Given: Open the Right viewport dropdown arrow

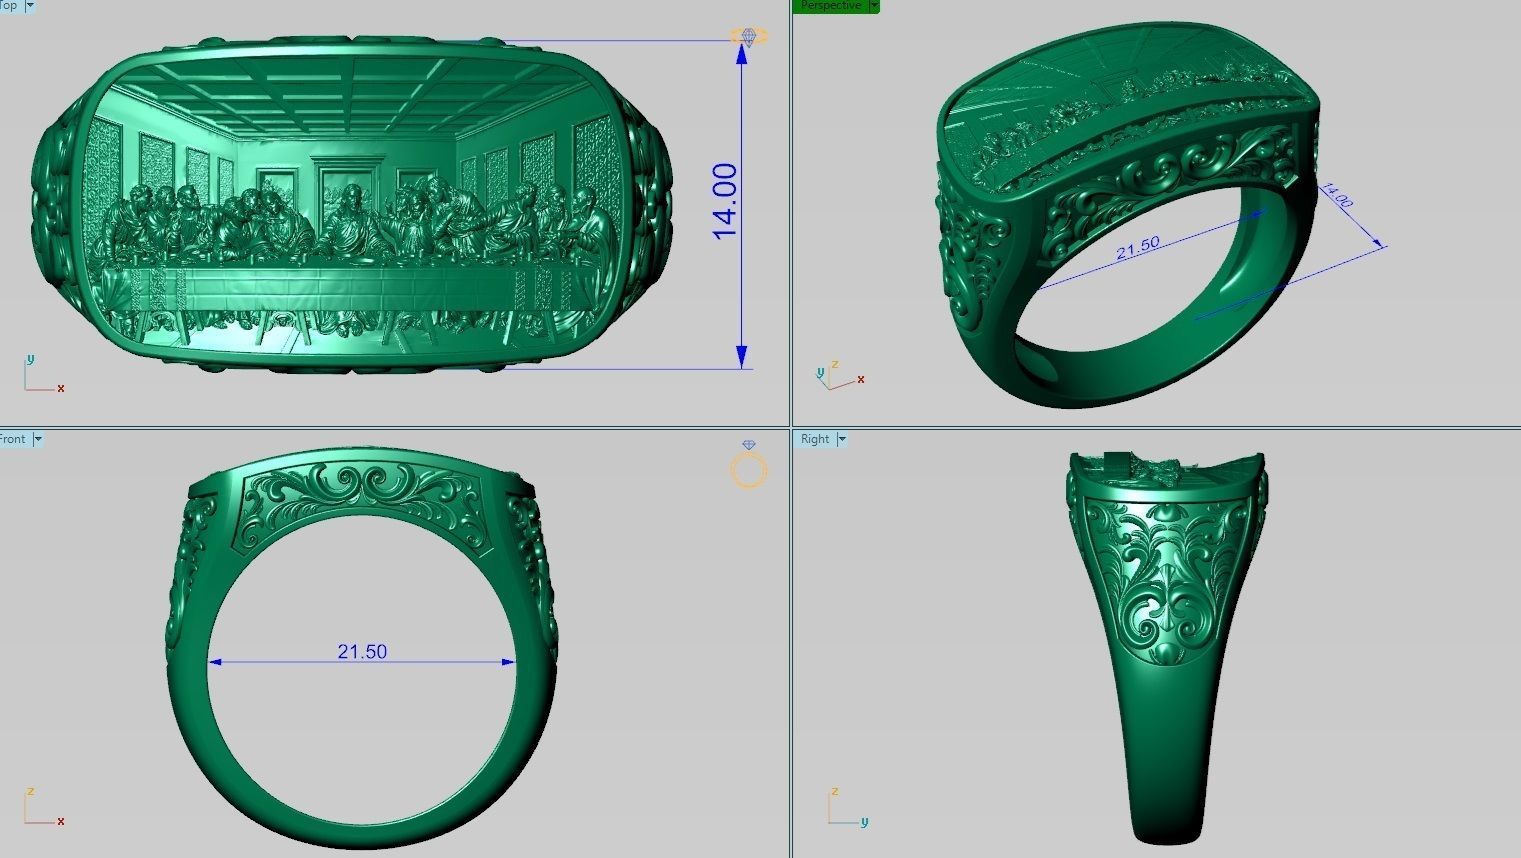Looking at the screenshot, I should pos(842,439).
